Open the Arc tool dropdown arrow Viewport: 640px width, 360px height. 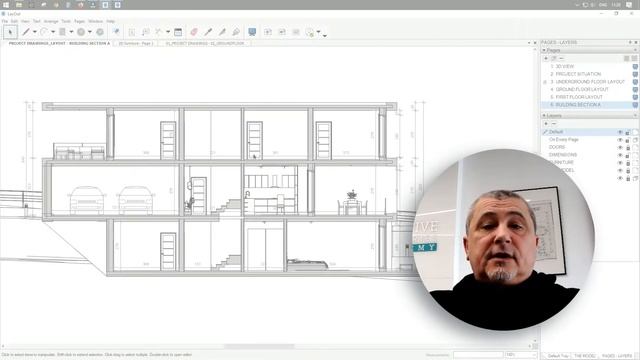pyautogui.click(x=53, y=32)
